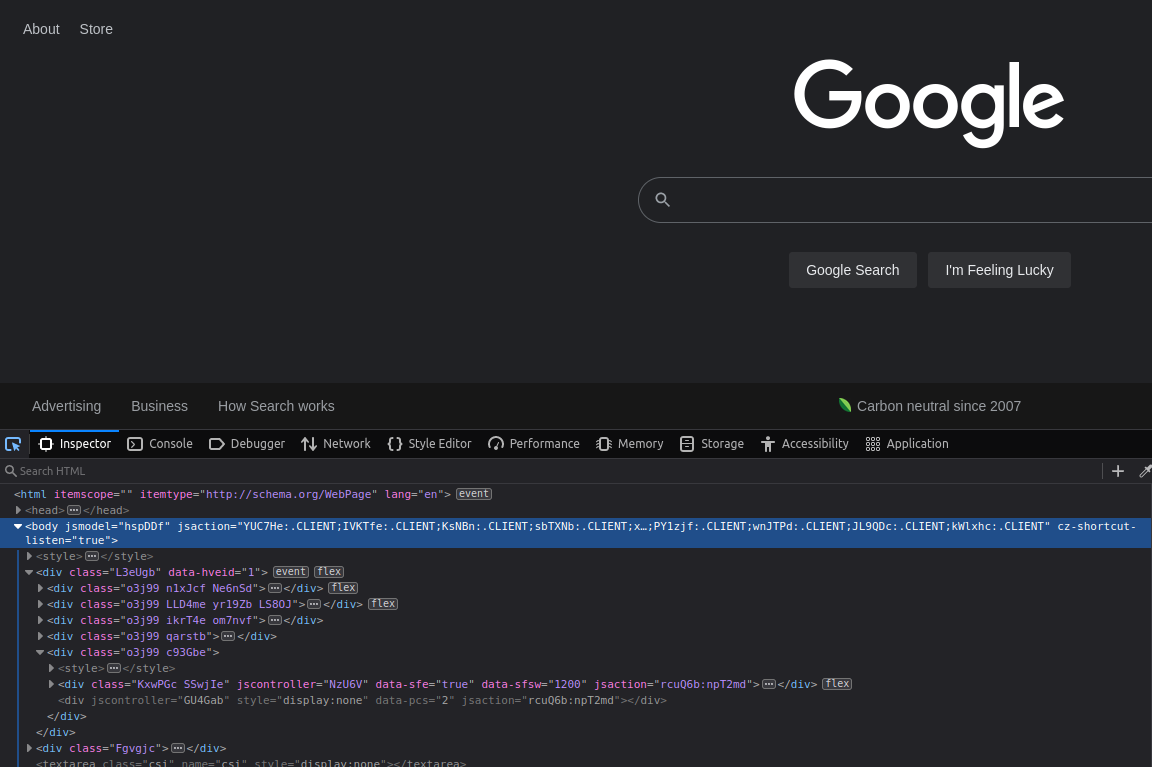Image resolution: width=1152 pixels, height=767 pixels.
Task: Click the plus icon to create a new node
Action: pyautogui.click(x=1118, y=471)
